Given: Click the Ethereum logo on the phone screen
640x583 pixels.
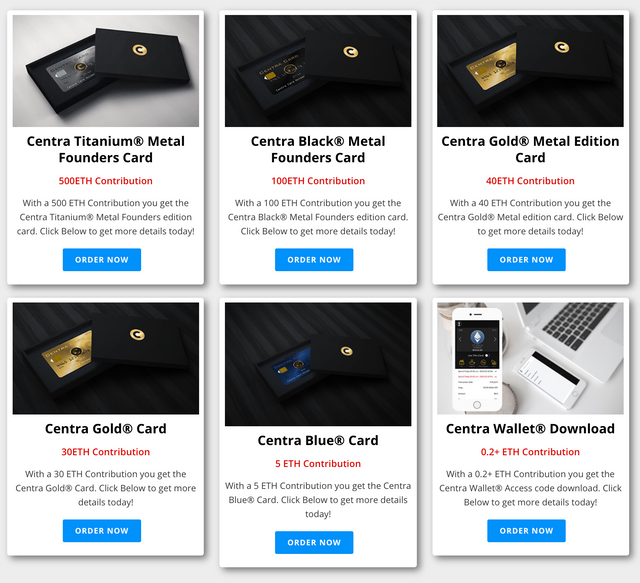Looking at the screenshot, I should point(477,337).
